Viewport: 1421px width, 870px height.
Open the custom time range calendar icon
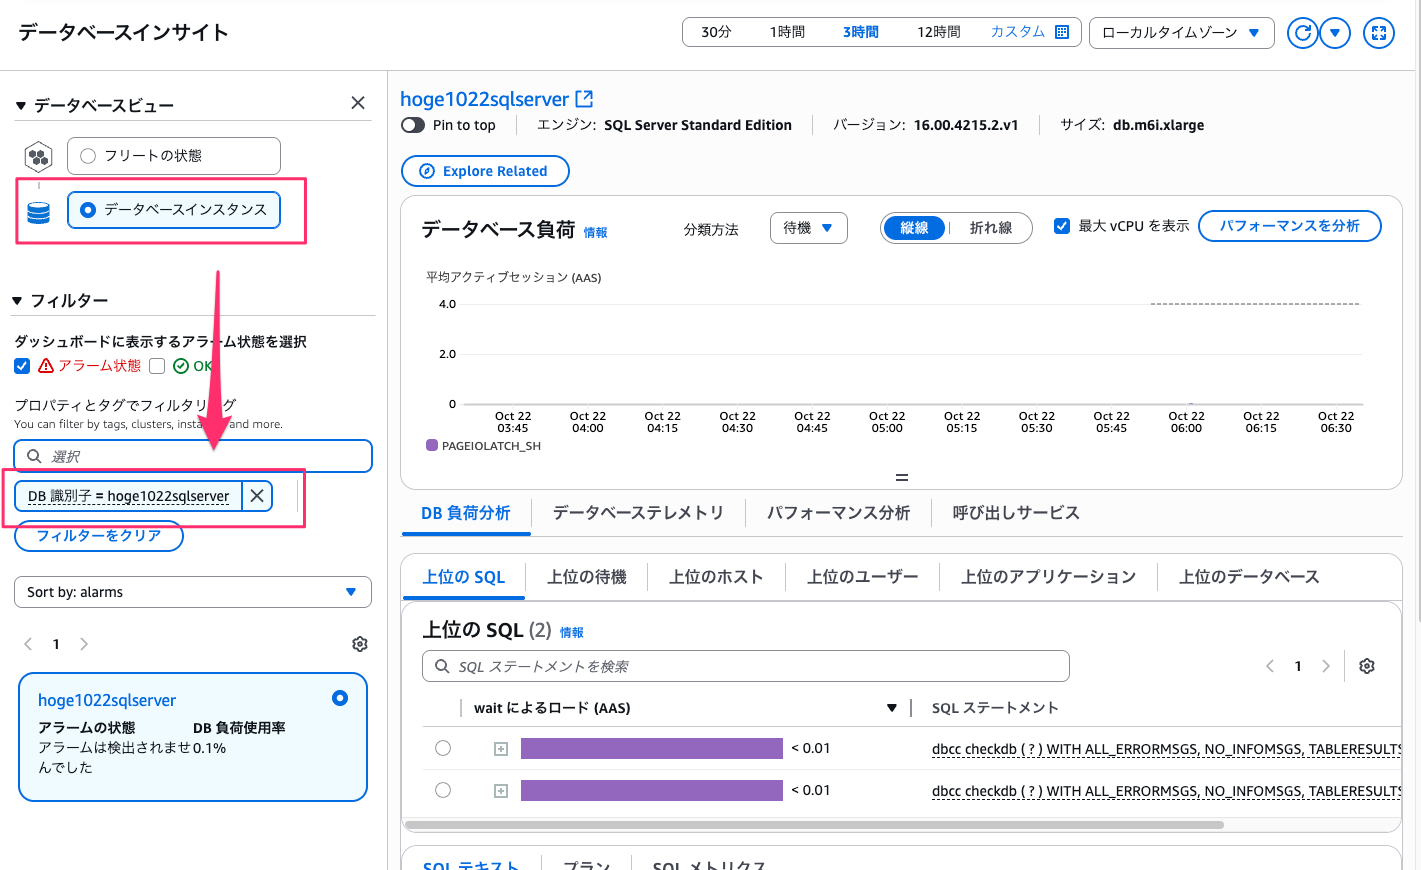[1062, 32]
